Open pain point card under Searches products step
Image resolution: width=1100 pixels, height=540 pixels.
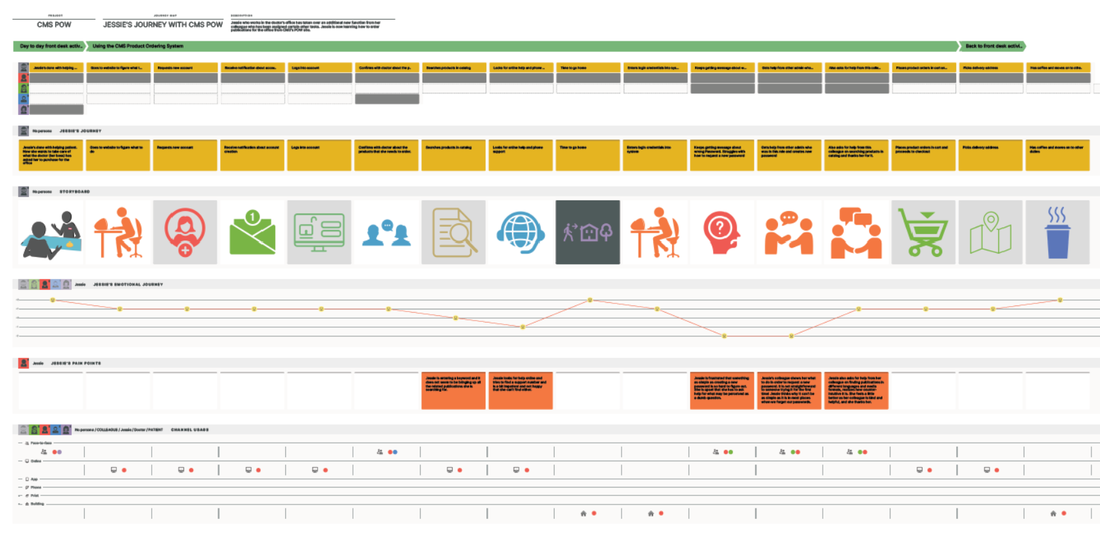[454, 391]
